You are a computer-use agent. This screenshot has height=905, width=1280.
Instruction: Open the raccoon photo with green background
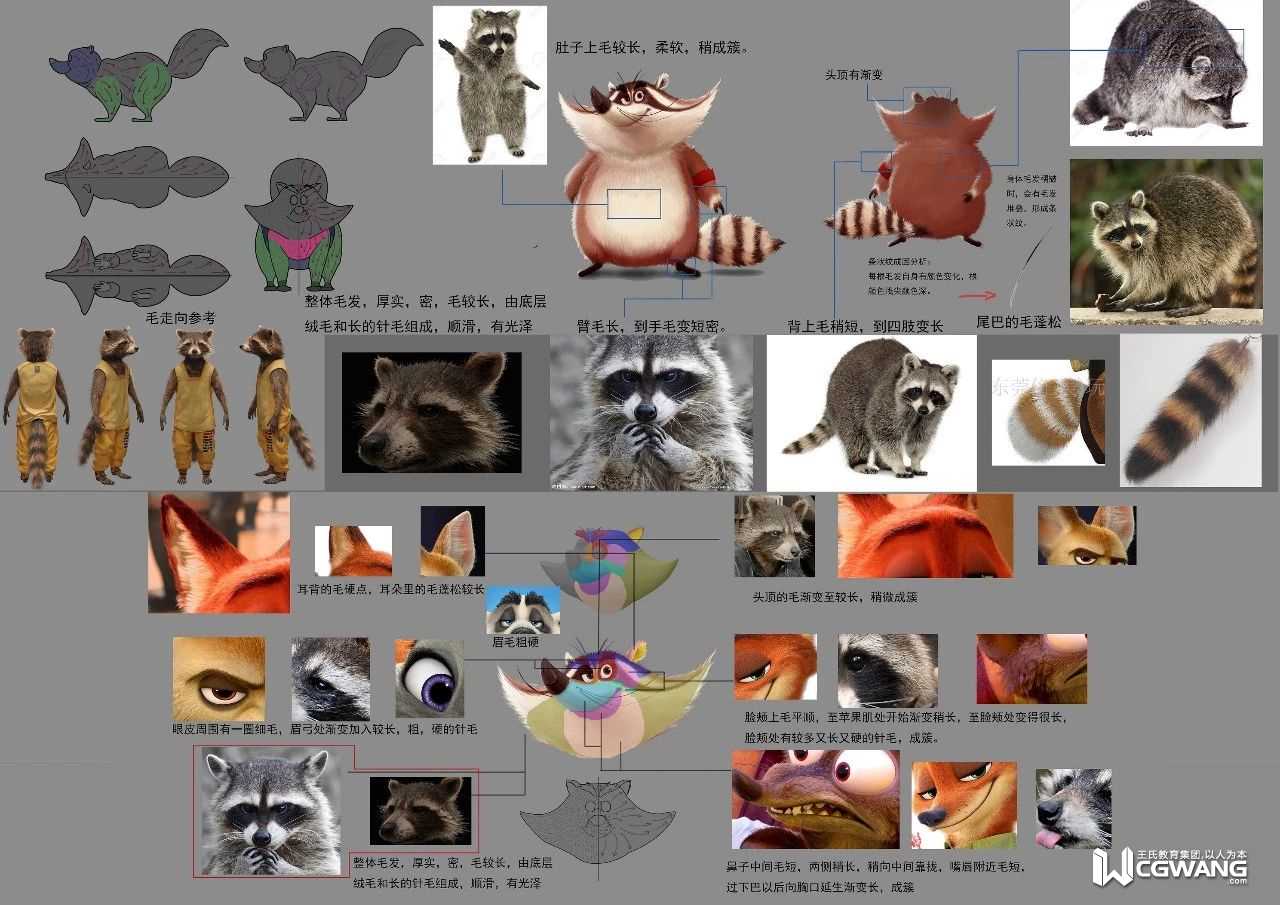tap(1167, 242)
